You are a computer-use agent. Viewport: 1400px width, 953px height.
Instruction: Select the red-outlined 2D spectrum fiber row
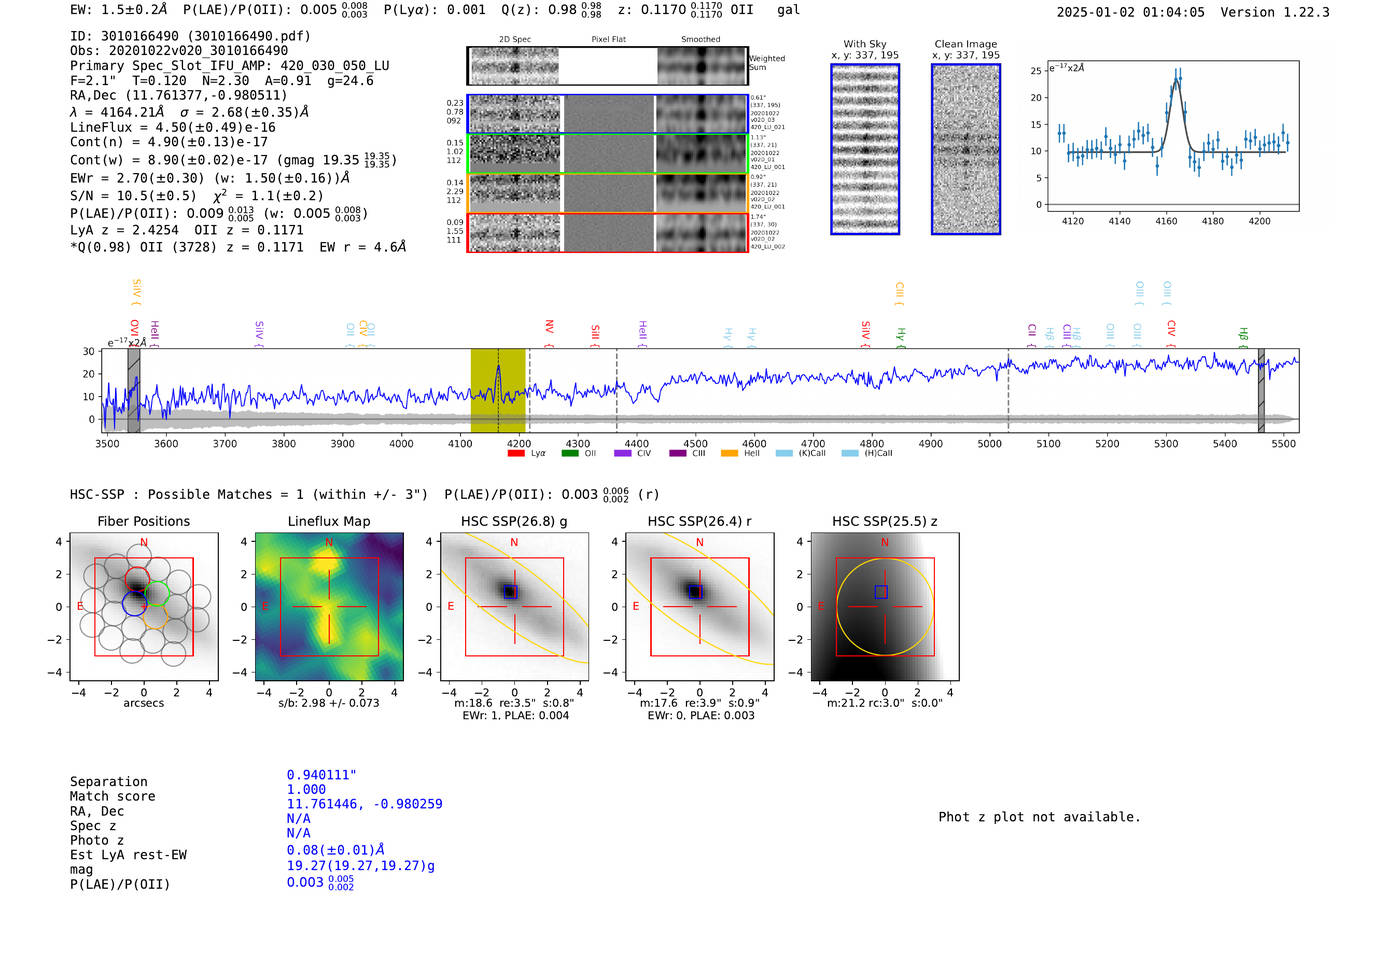[x=607, y=232]
